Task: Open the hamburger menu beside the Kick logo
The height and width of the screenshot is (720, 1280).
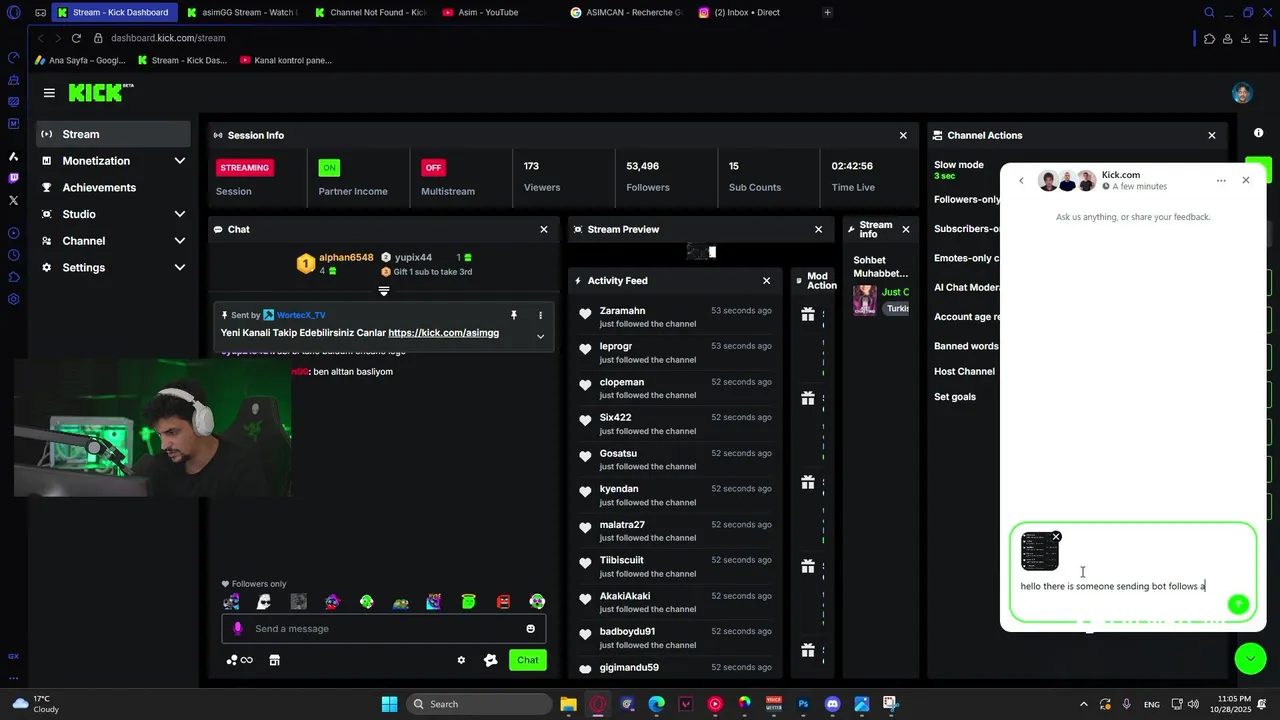Action: point(49,93)
